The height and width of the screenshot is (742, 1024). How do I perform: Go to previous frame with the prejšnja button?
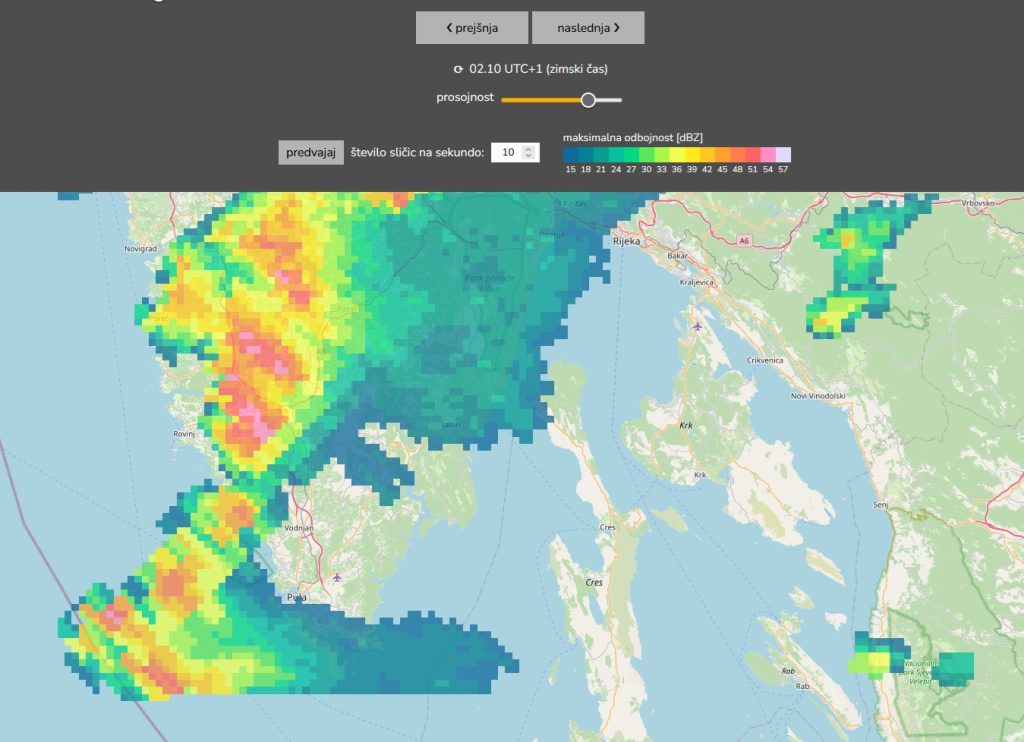pyautogui.click(x=472, y=28)
